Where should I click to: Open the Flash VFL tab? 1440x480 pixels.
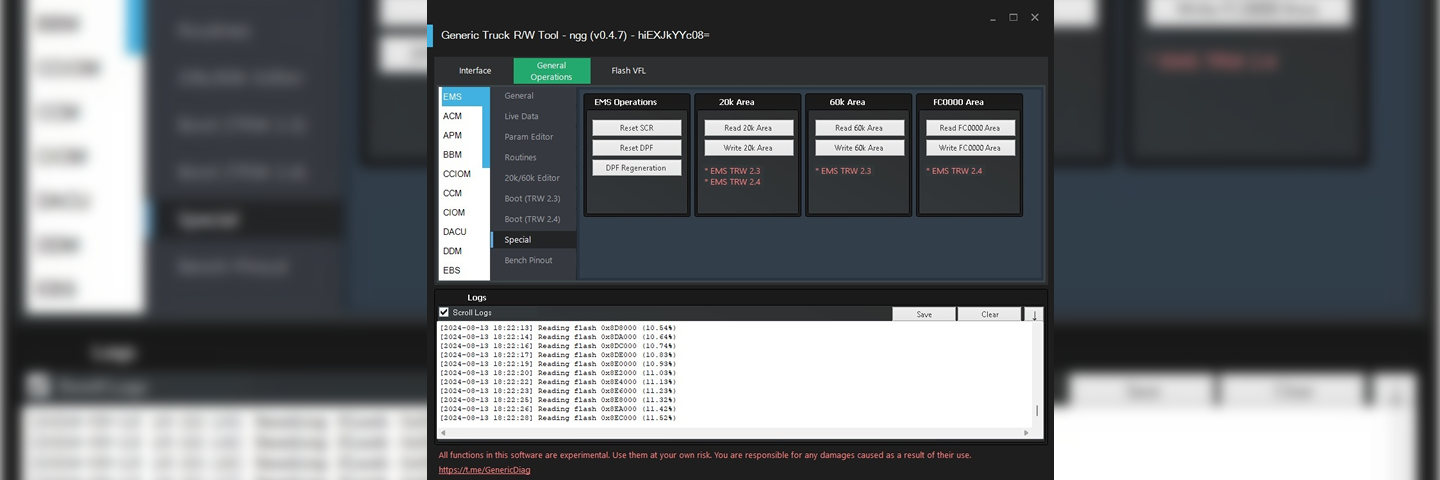pos(628,71)
